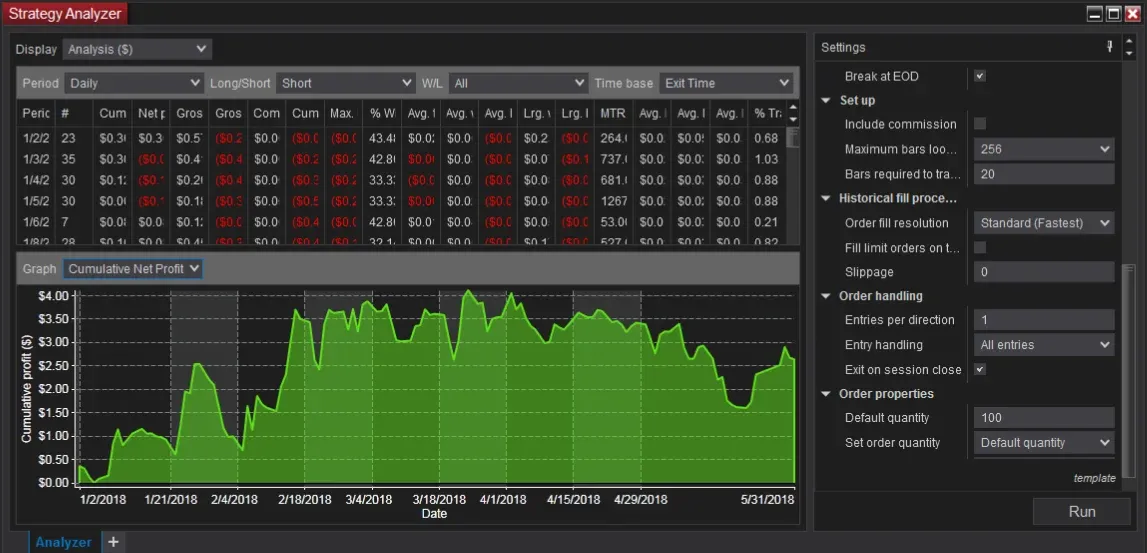Click the template link
1147x553 pixels.
click(x=1094, y=478)
